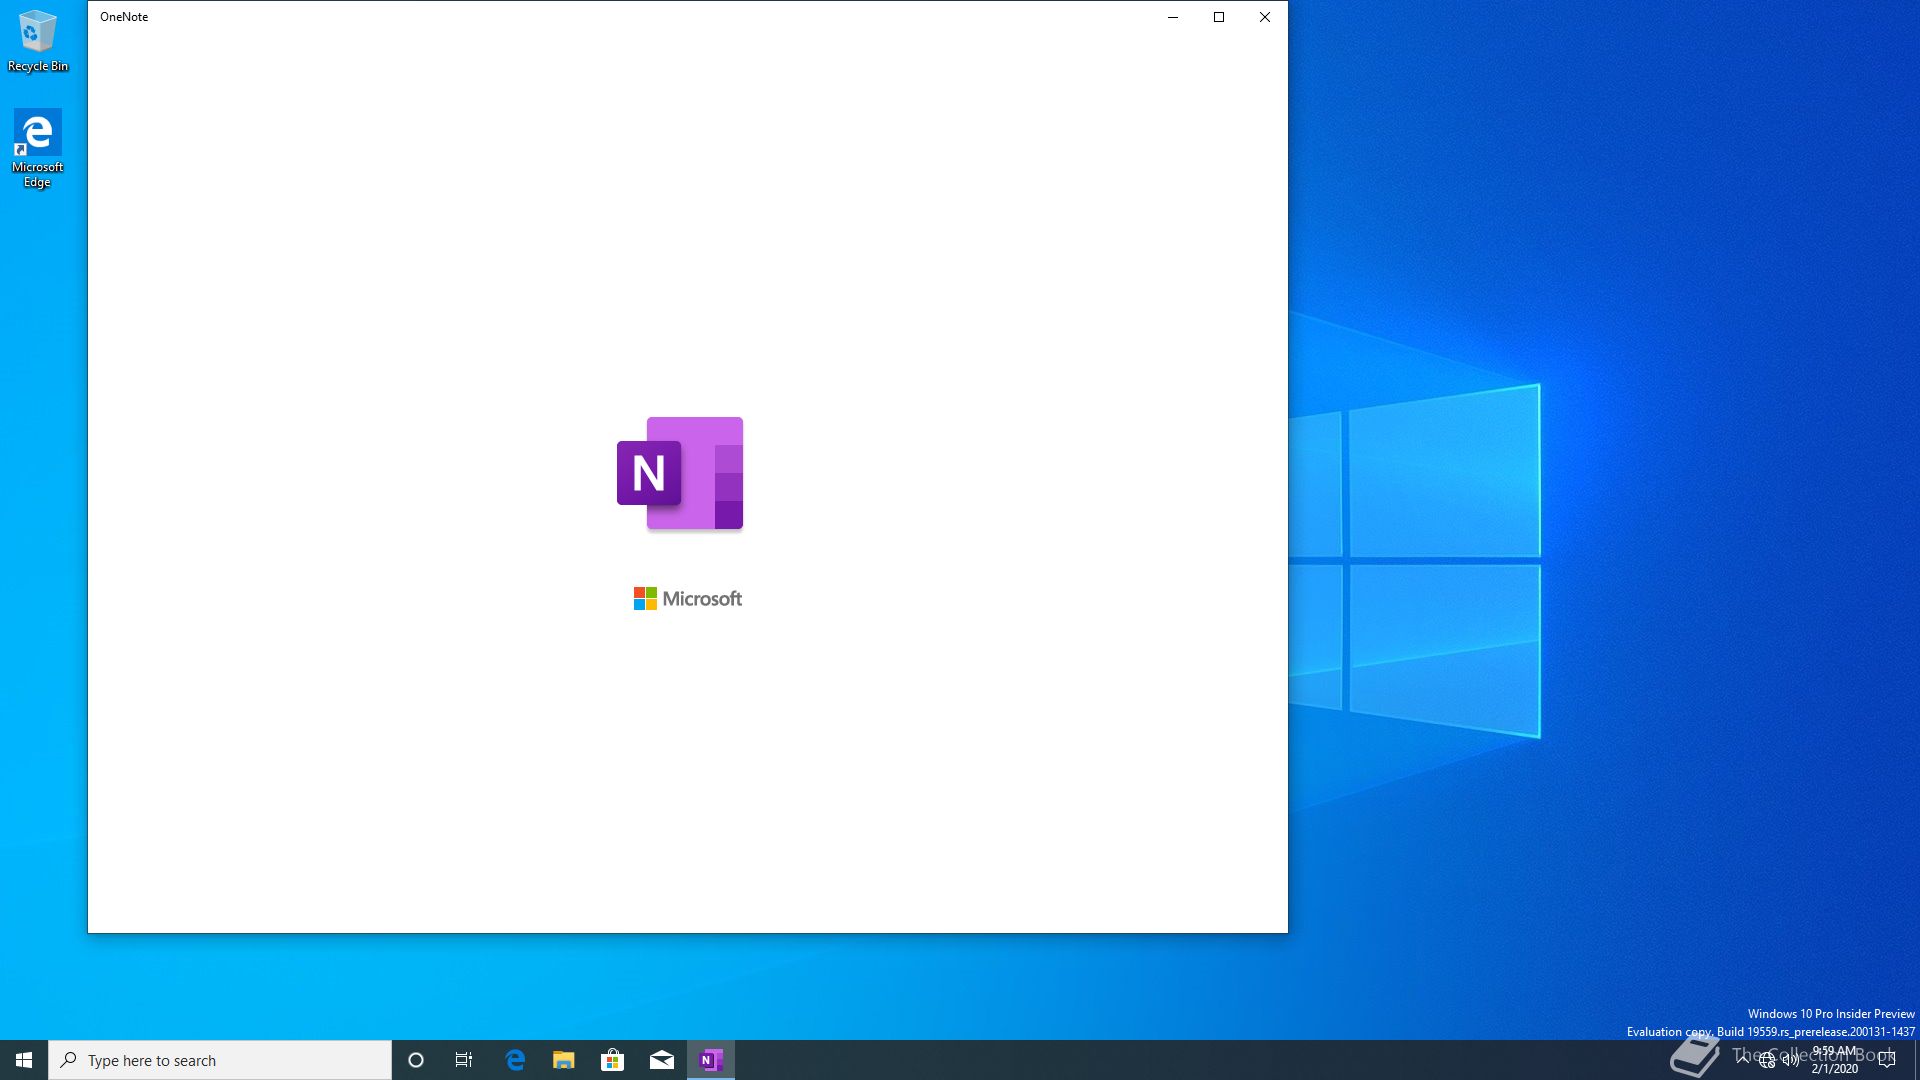Click the OneNote title bar text
Viewport: 1920px width, 1080px height.
point(124,17)
